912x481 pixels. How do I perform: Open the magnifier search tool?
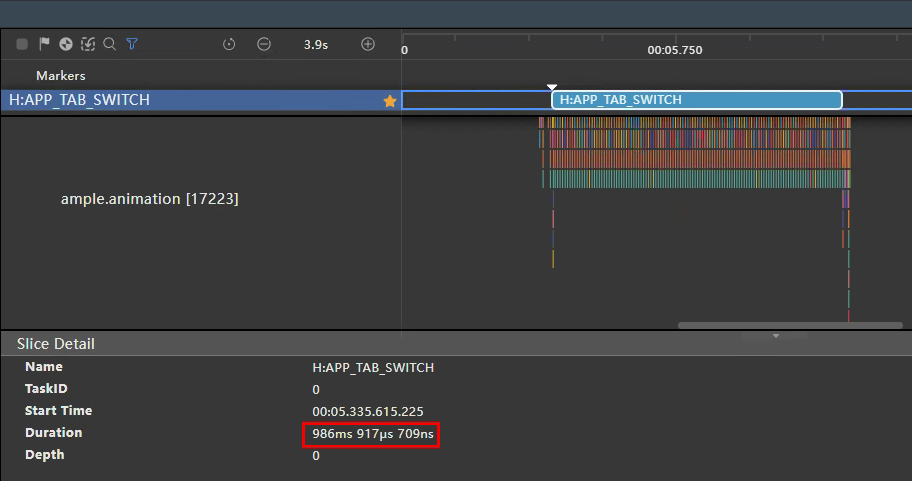110,44
